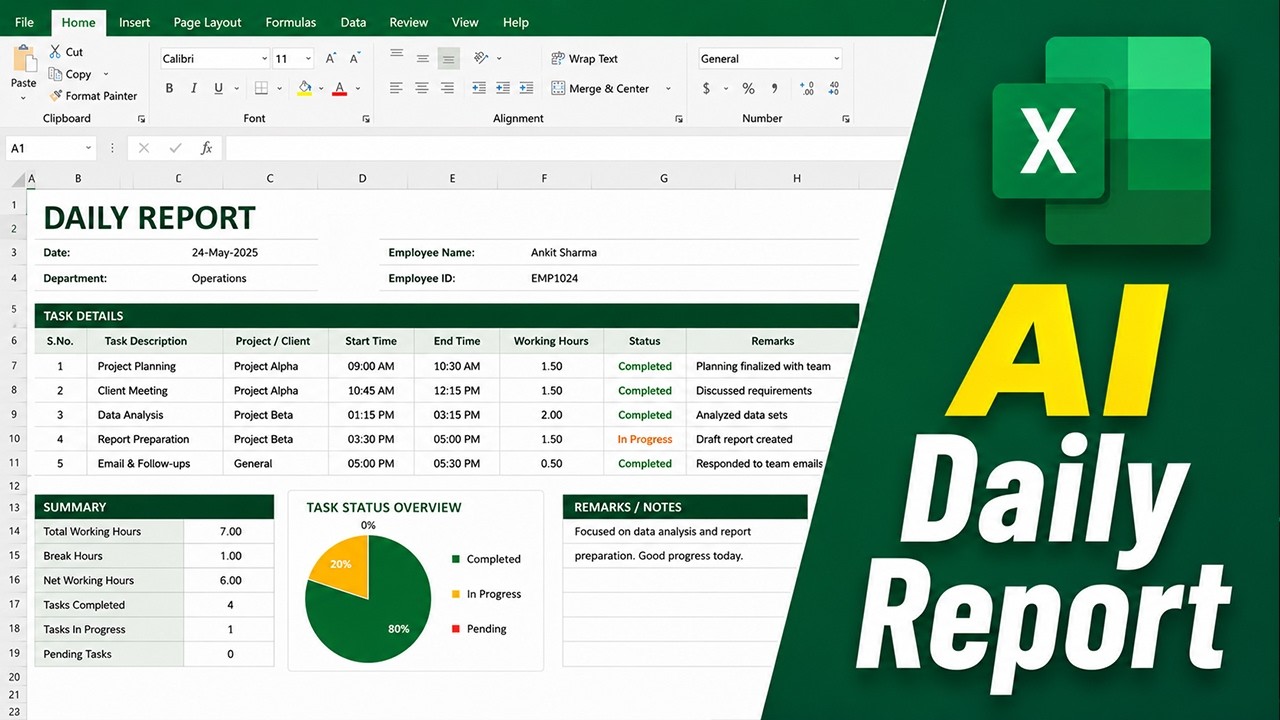Click Decrease Font Size icon

click(x=355, y=59)
